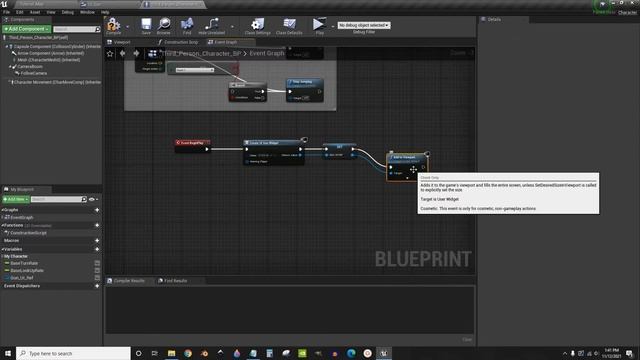The image size is (640, 360).
Task: Collapse the Capsule Component tree node
Action: coord(7,47)
